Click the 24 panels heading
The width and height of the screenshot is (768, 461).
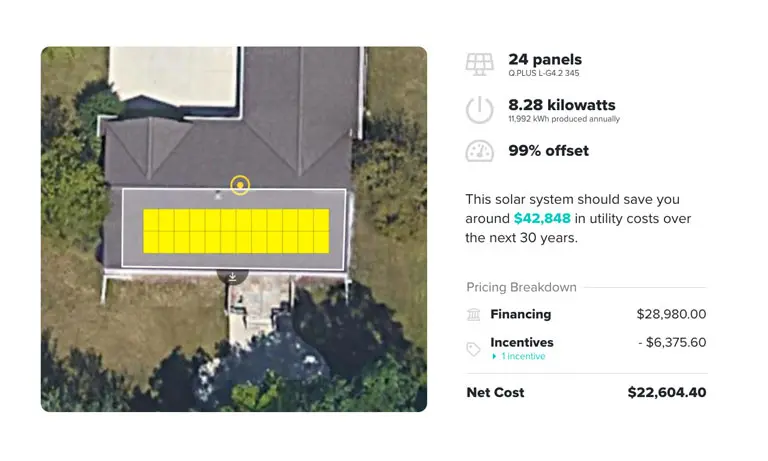pyautogui.click(x=544, y=59)
